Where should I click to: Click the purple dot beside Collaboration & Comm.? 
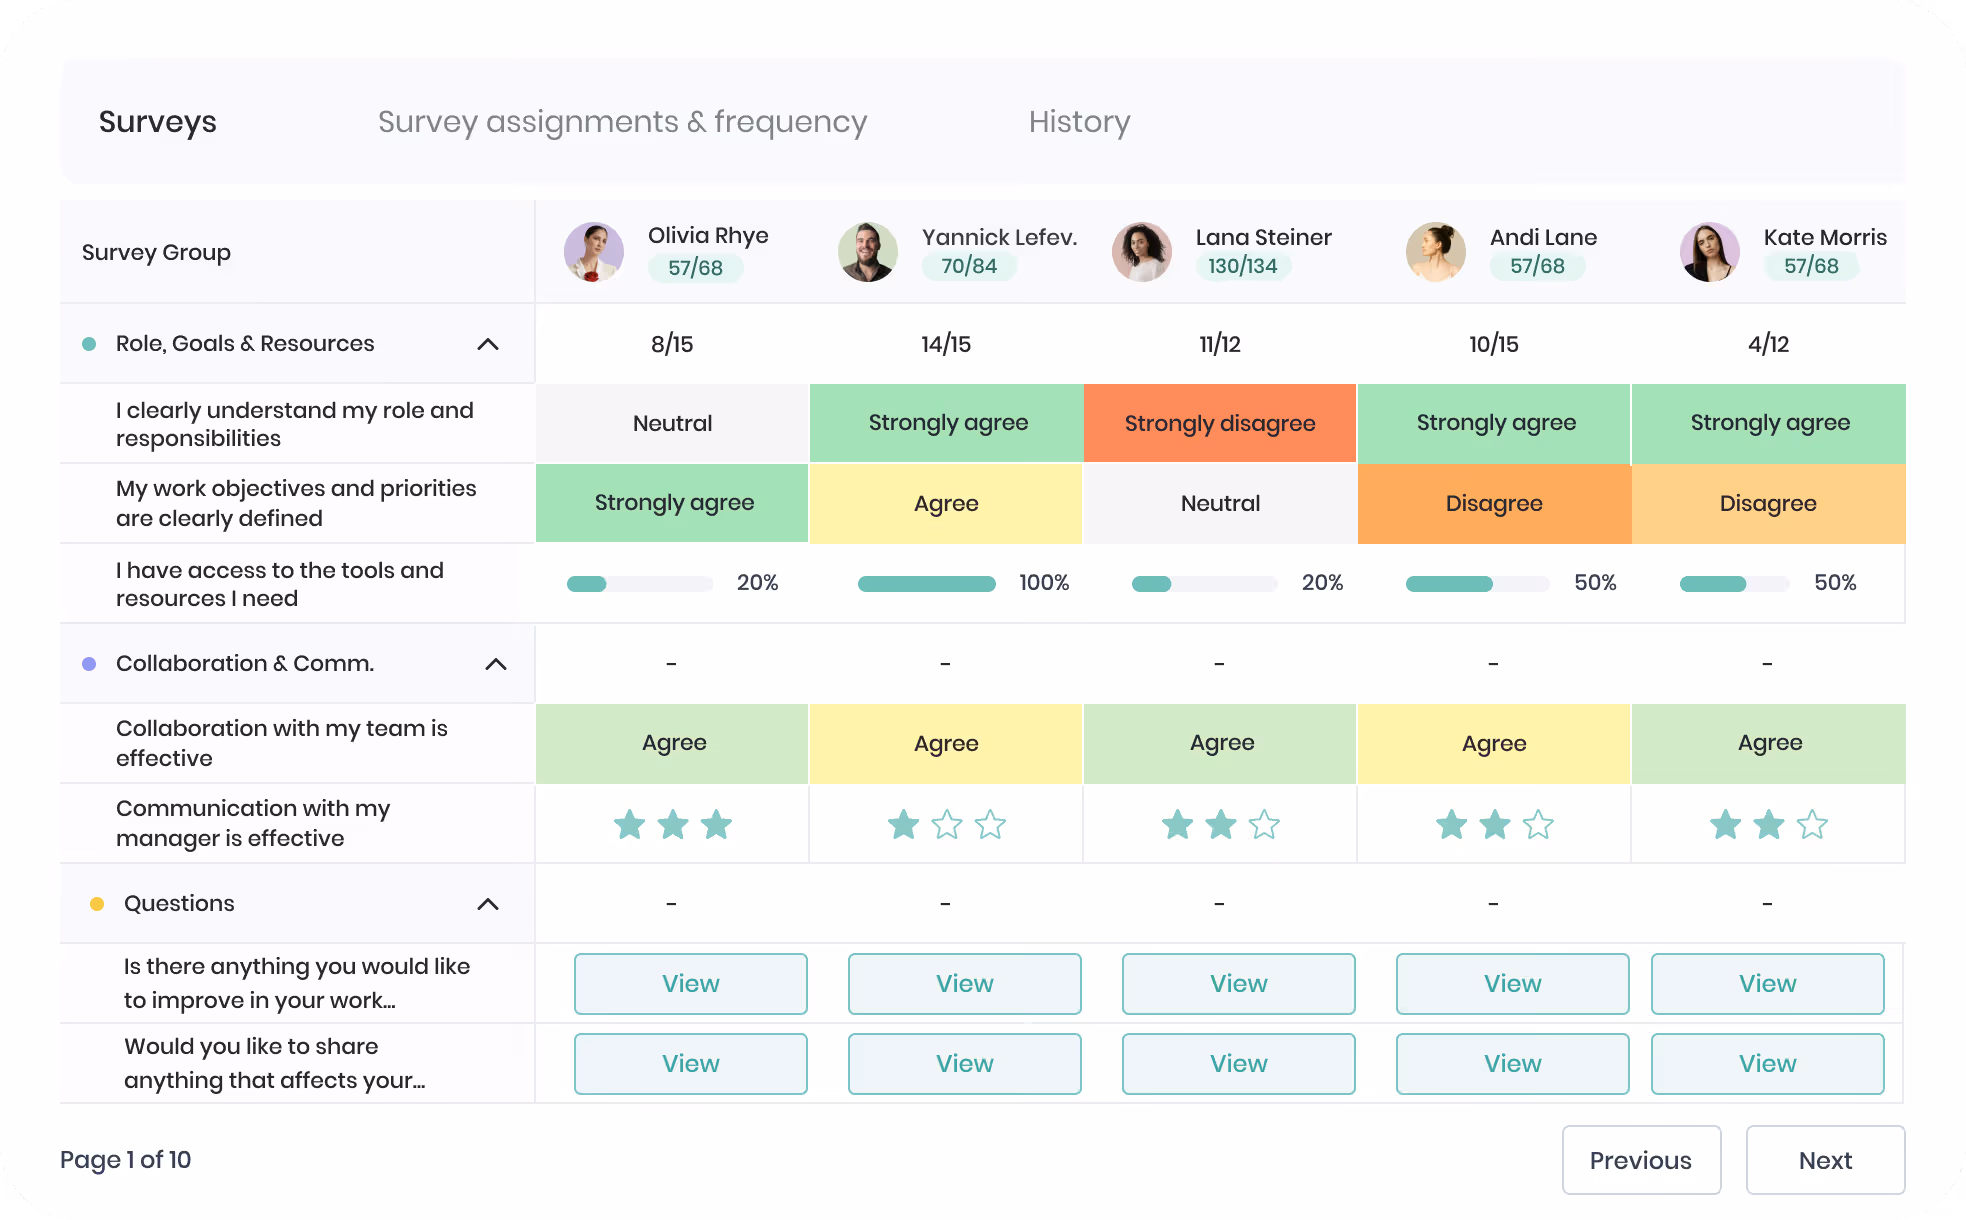[89, 664]
